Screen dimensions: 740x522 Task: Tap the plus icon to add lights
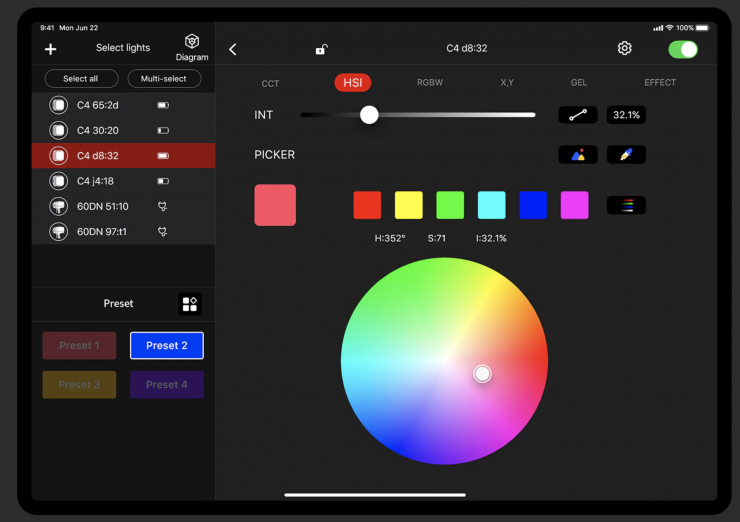[51, 49]
